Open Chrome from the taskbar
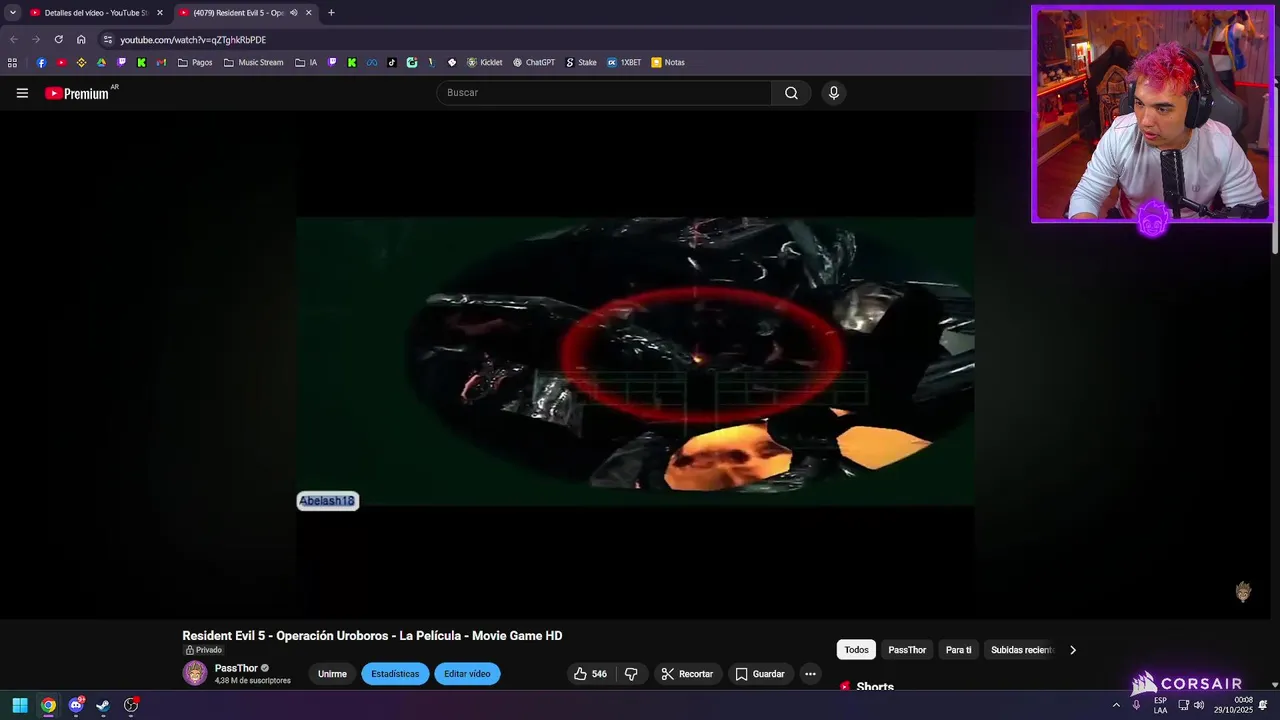Image resolution: width=1280 pixels, height=720 pixels. (48, 705)
